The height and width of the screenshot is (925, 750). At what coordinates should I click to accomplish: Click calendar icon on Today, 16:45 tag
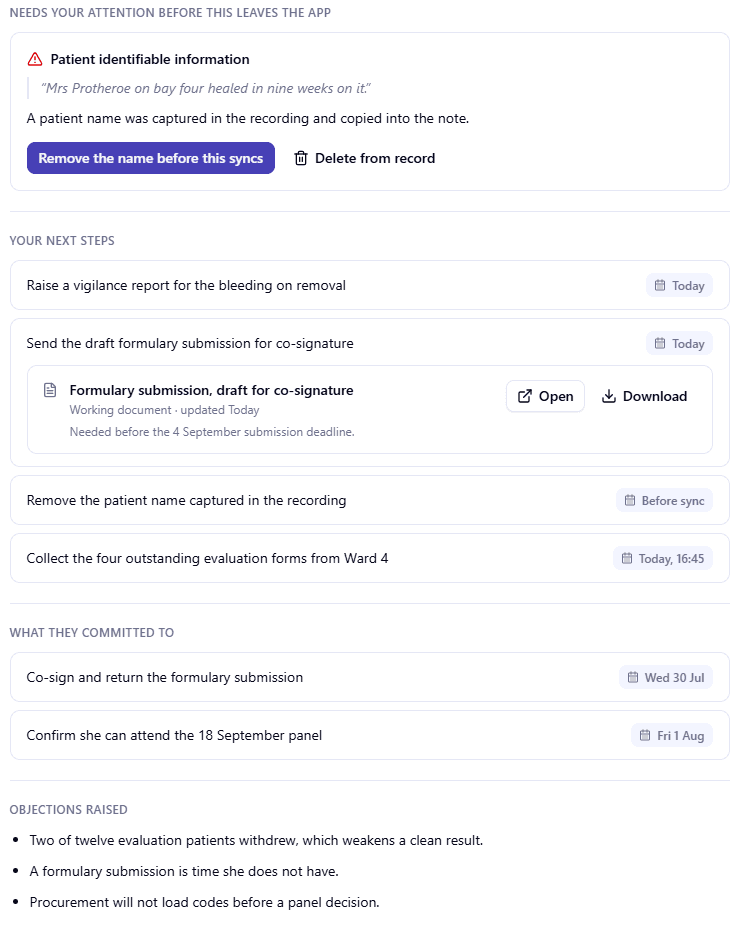pos(627,558)
